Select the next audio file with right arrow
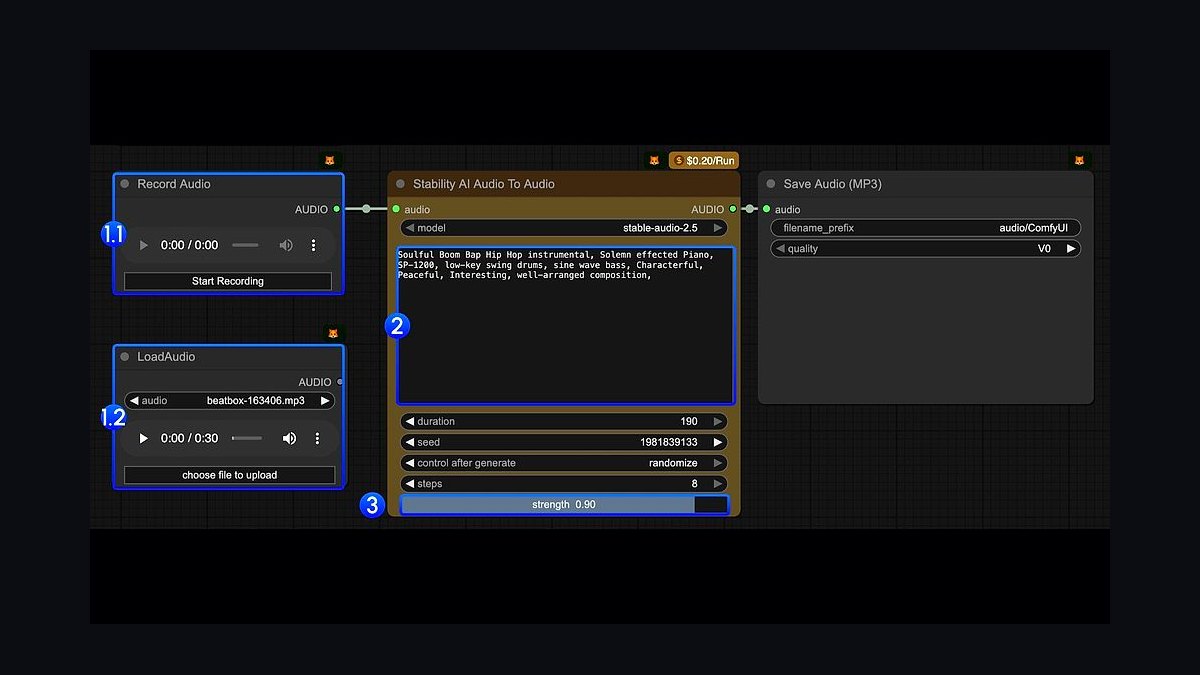Image resolution: width=1200 pixels, height=675 pixels. (325, 400)
